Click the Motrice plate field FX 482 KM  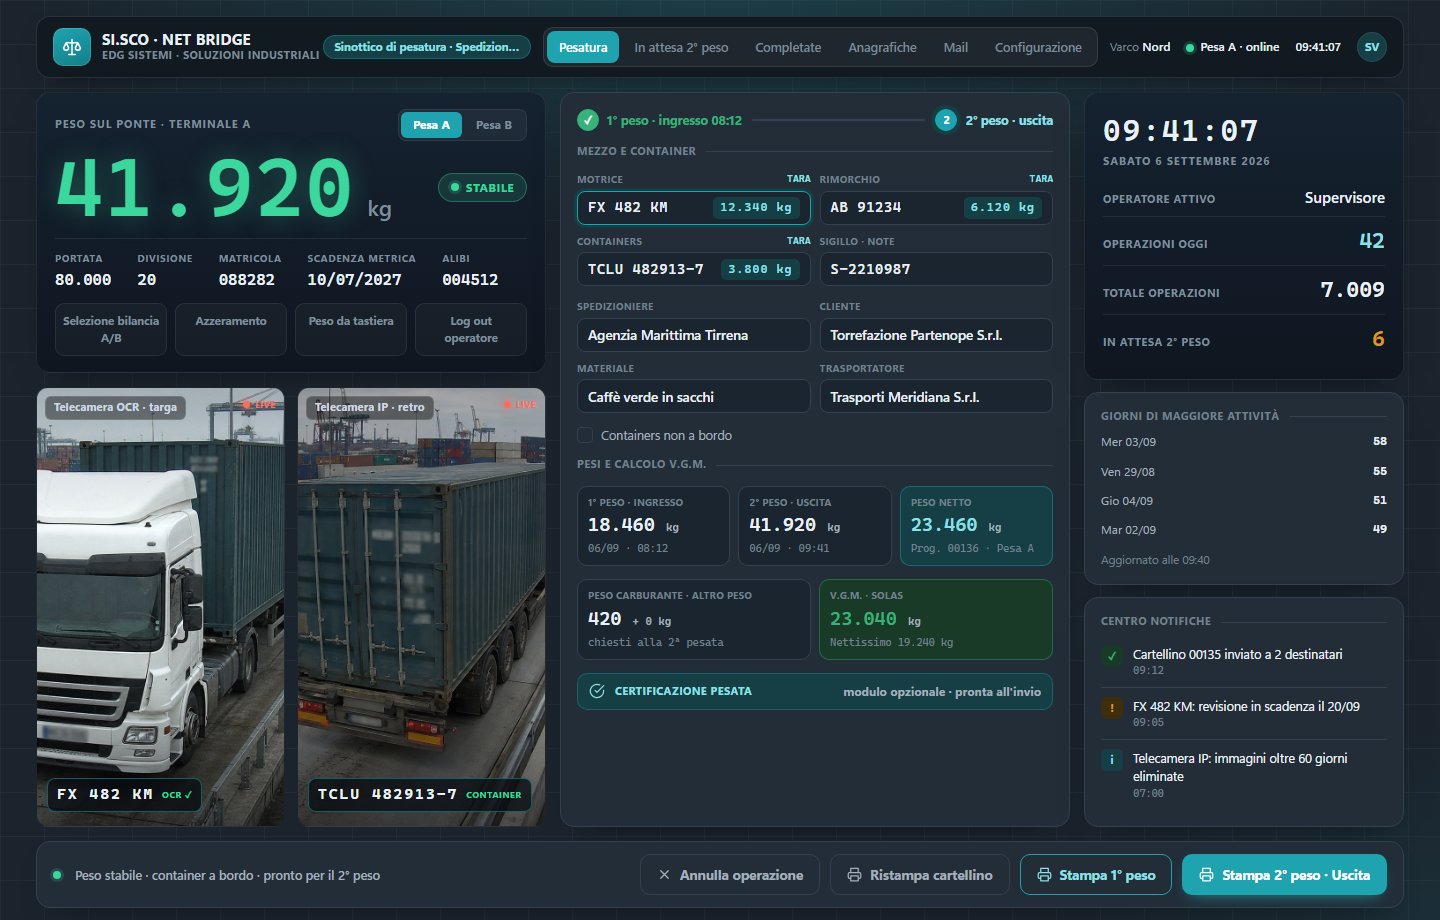(693, 207)
